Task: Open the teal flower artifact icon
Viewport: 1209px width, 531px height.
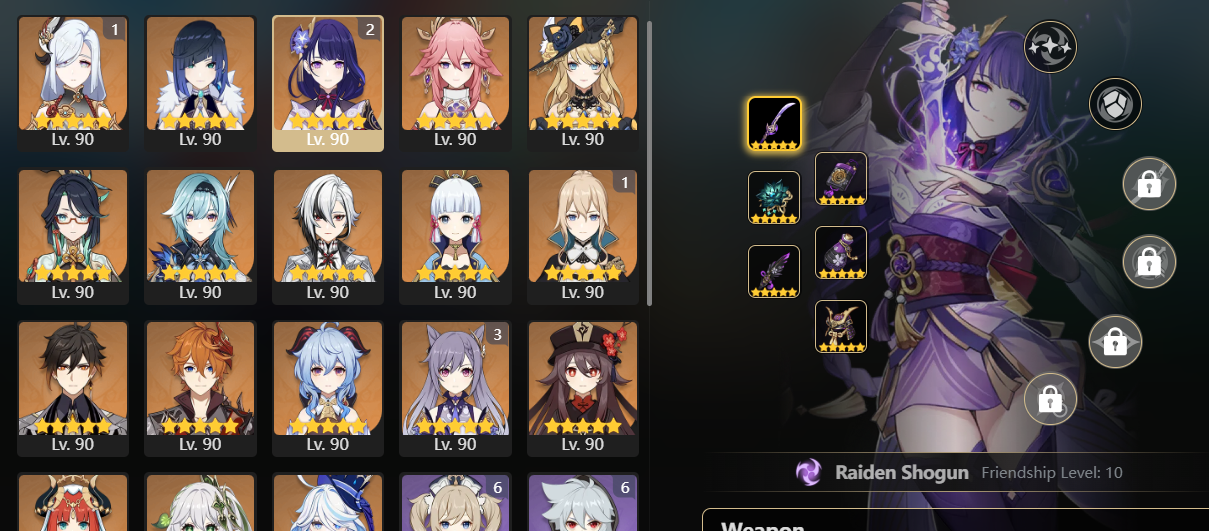Action: click(x=774, y=198)
